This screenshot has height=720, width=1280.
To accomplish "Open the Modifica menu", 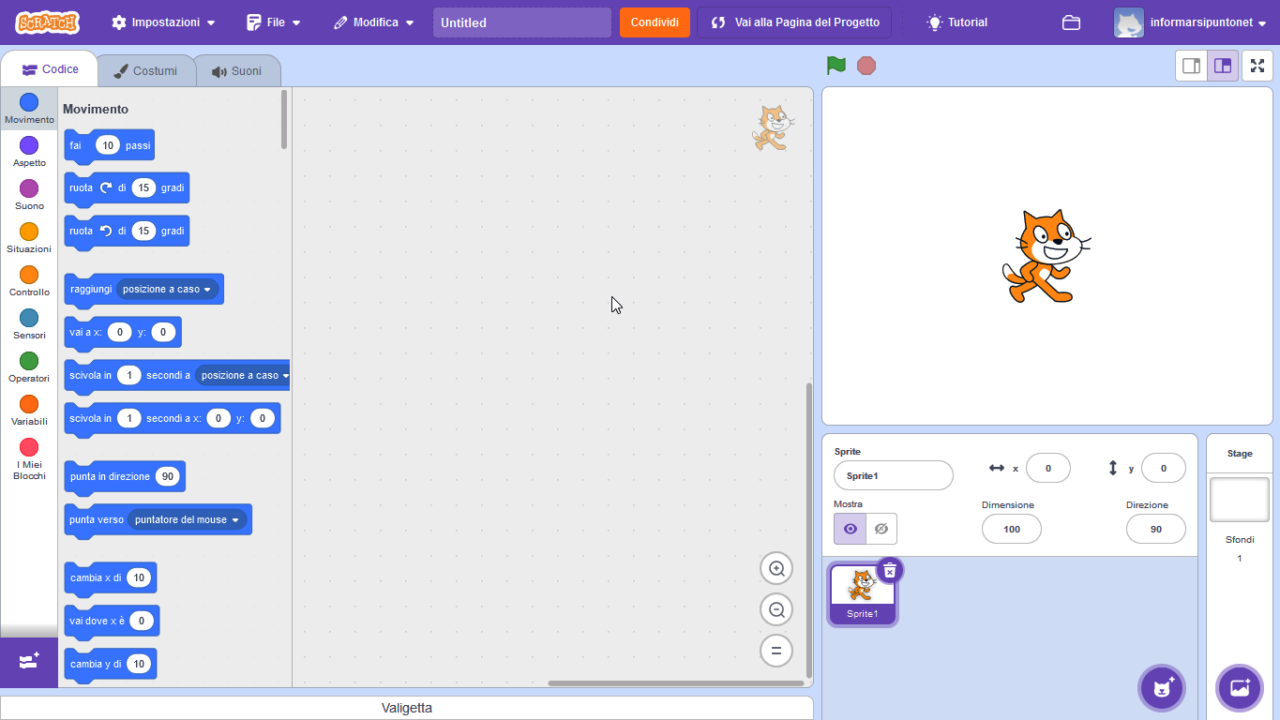I will click(x=373, y=22).
